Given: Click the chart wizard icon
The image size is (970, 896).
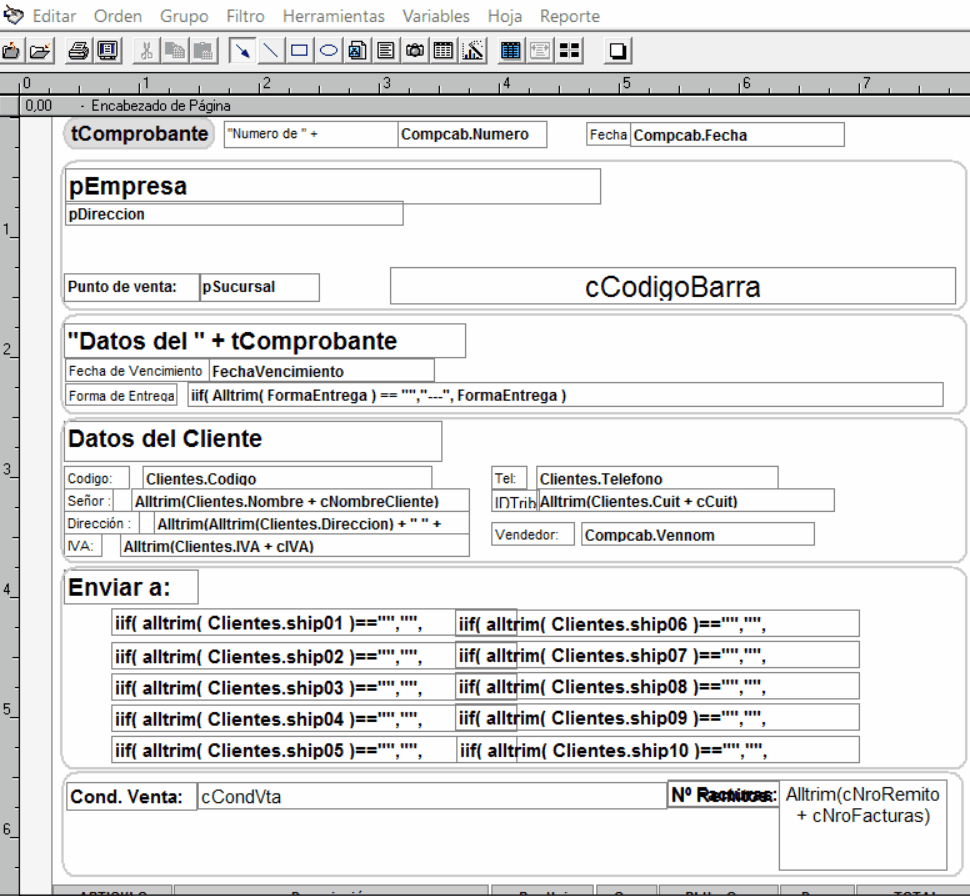Looking at the screenshot, I should [x=473, y=51].
